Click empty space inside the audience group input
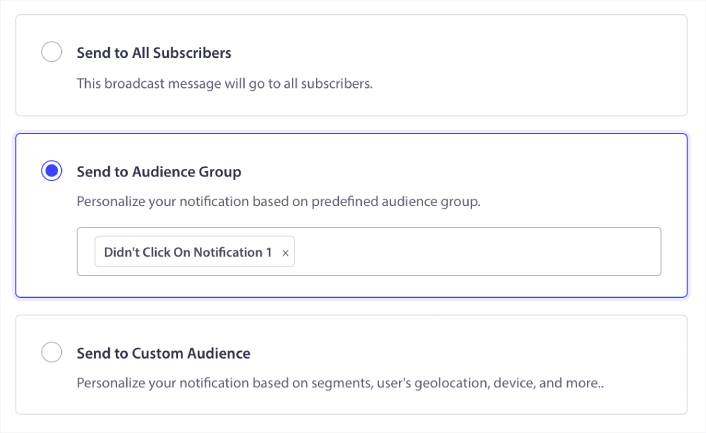706x433 pixels. (480, 252)
